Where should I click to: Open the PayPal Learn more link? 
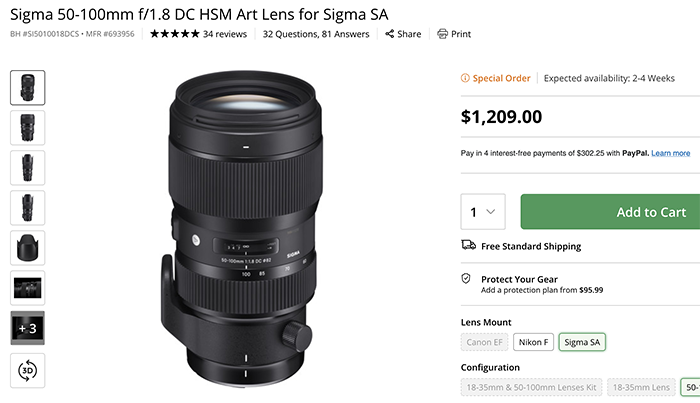click(670, 153)
